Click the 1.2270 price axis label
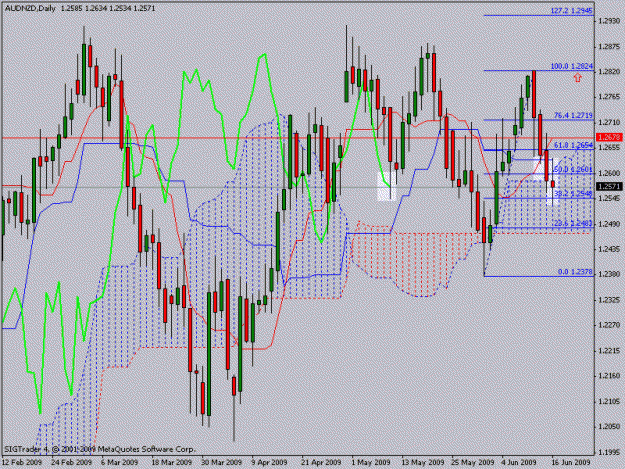Viewport: 625px width, 469px height. pyautogui.click(x=609, y=325)
